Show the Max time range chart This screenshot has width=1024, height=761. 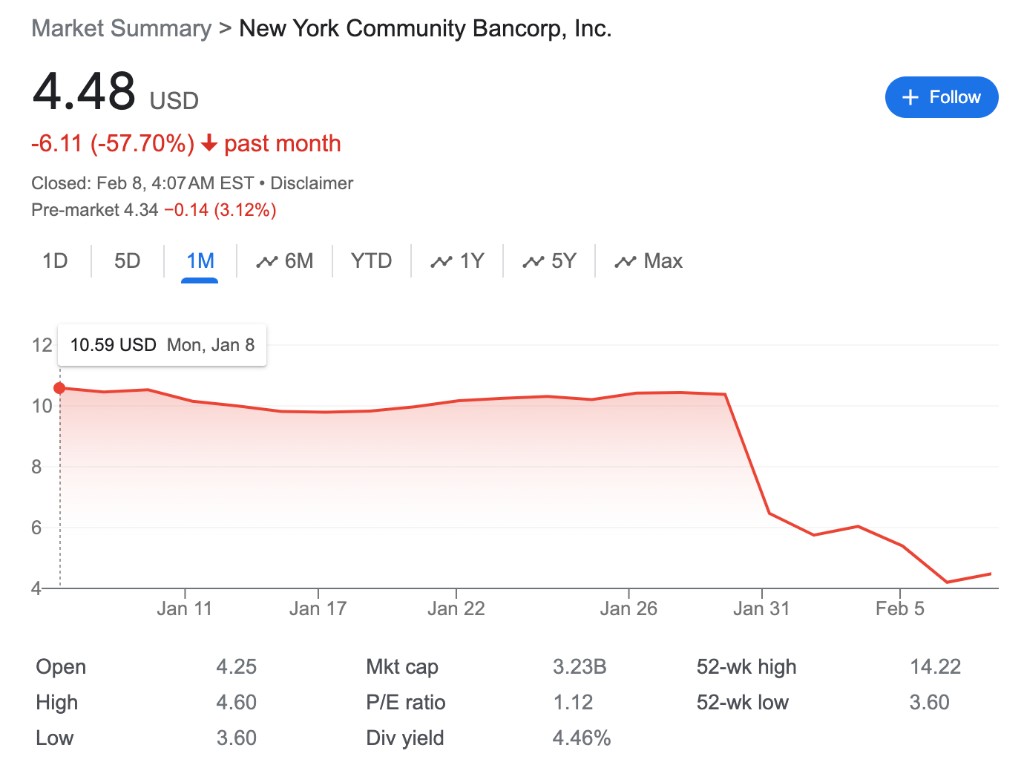(662, 261)
